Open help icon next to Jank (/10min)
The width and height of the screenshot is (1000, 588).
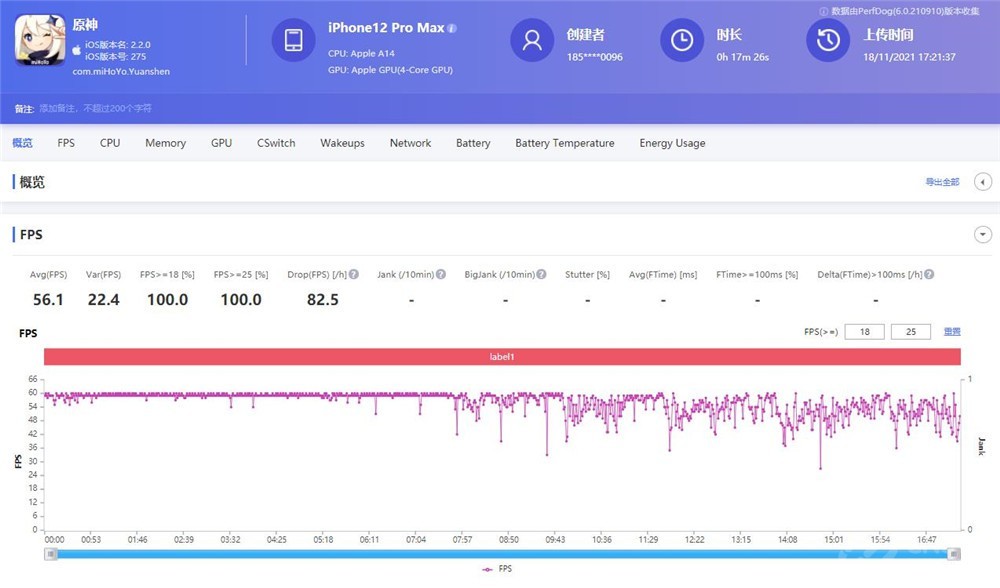click(441, 274)
